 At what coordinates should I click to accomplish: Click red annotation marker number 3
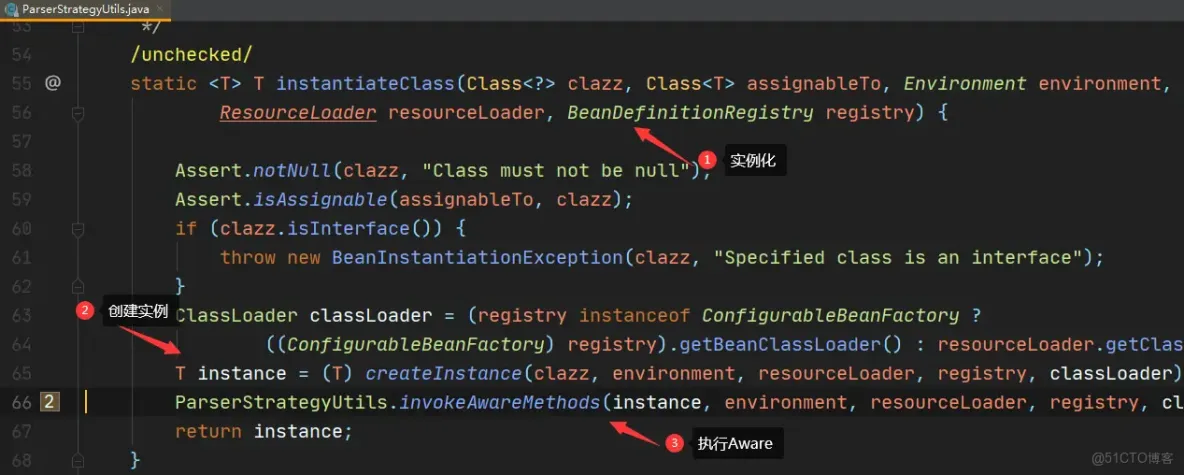674,443
